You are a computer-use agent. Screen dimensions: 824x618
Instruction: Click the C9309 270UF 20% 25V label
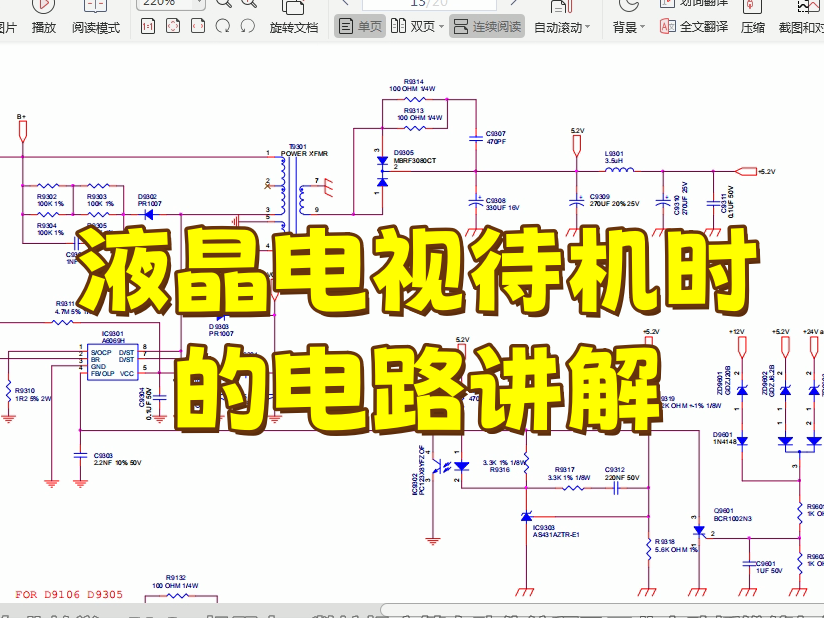[x=614, y=200]
